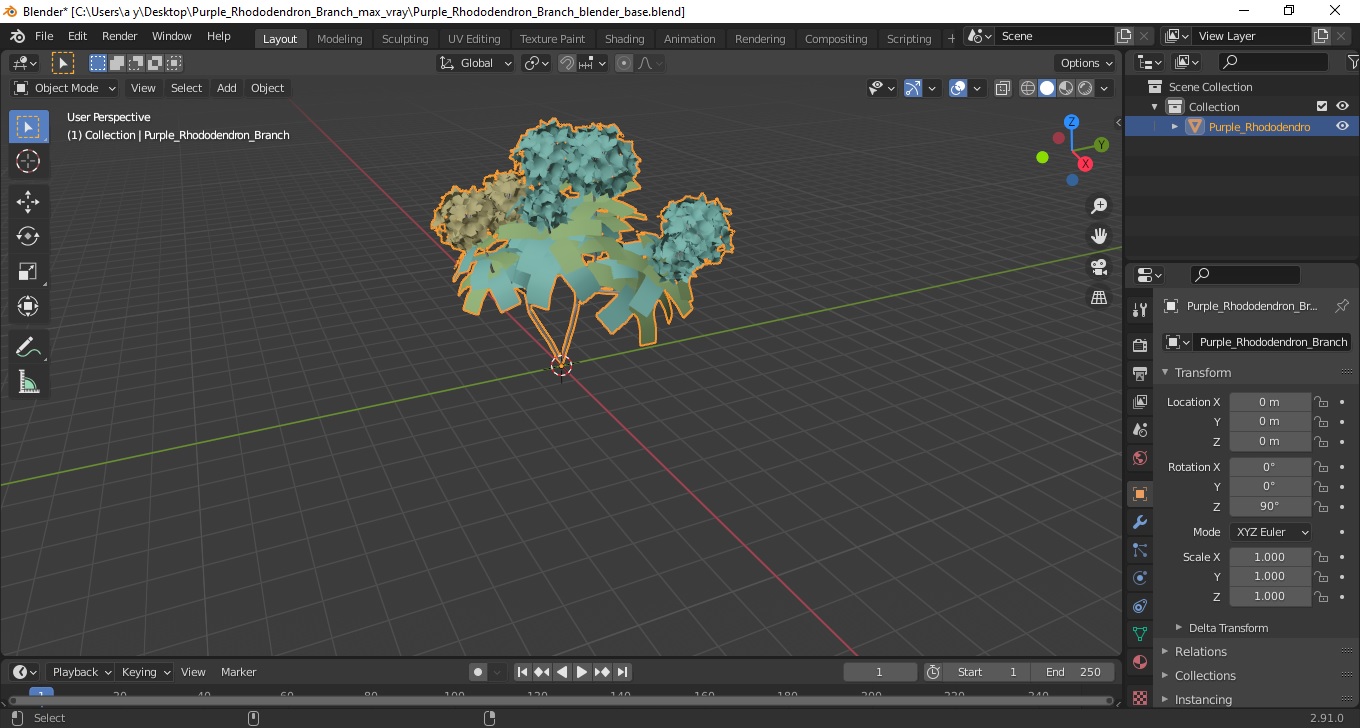Image resolution: width=1360 pixels, height=728 pixels.
Task: Switch to Wireframe viewport shading
Action: [x=1028, y=88]
